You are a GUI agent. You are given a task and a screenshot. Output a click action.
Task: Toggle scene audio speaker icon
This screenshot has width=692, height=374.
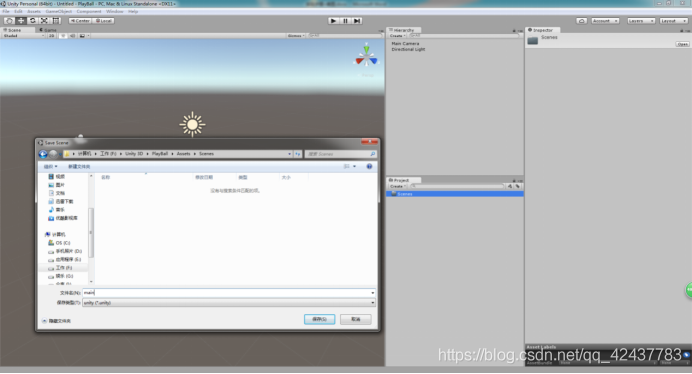[x=72, y=36]
